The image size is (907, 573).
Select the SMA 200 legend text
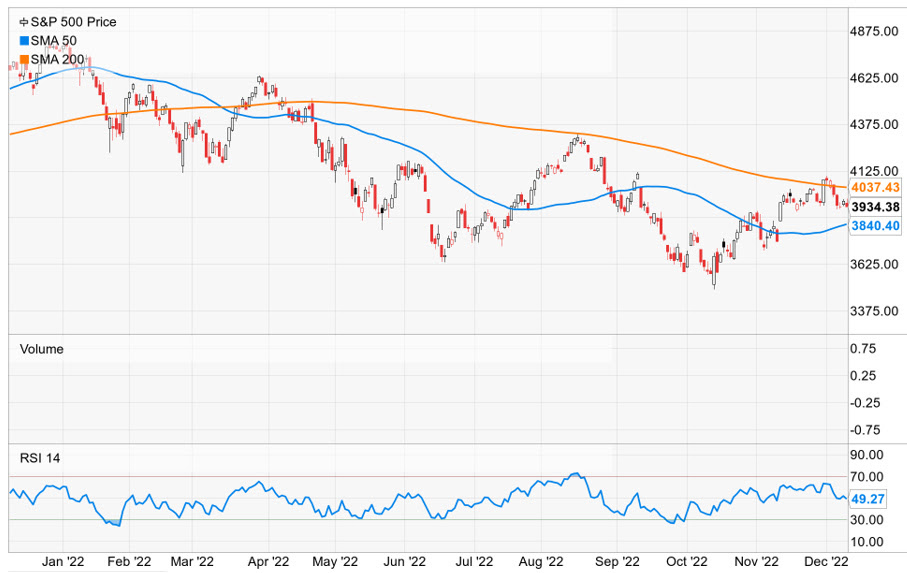pyautogui.click(x=58, y=60)
